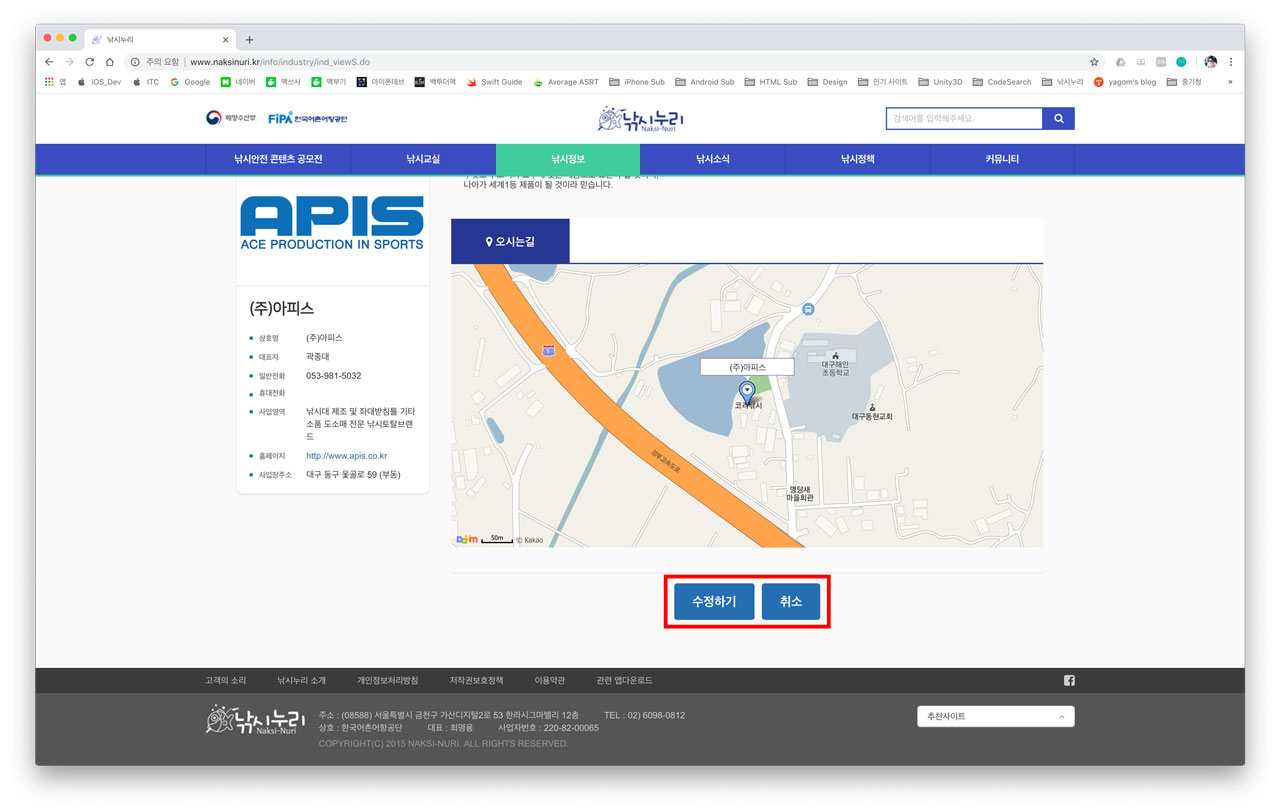Click the blue search magnifier button

[x=1058, y=119]
